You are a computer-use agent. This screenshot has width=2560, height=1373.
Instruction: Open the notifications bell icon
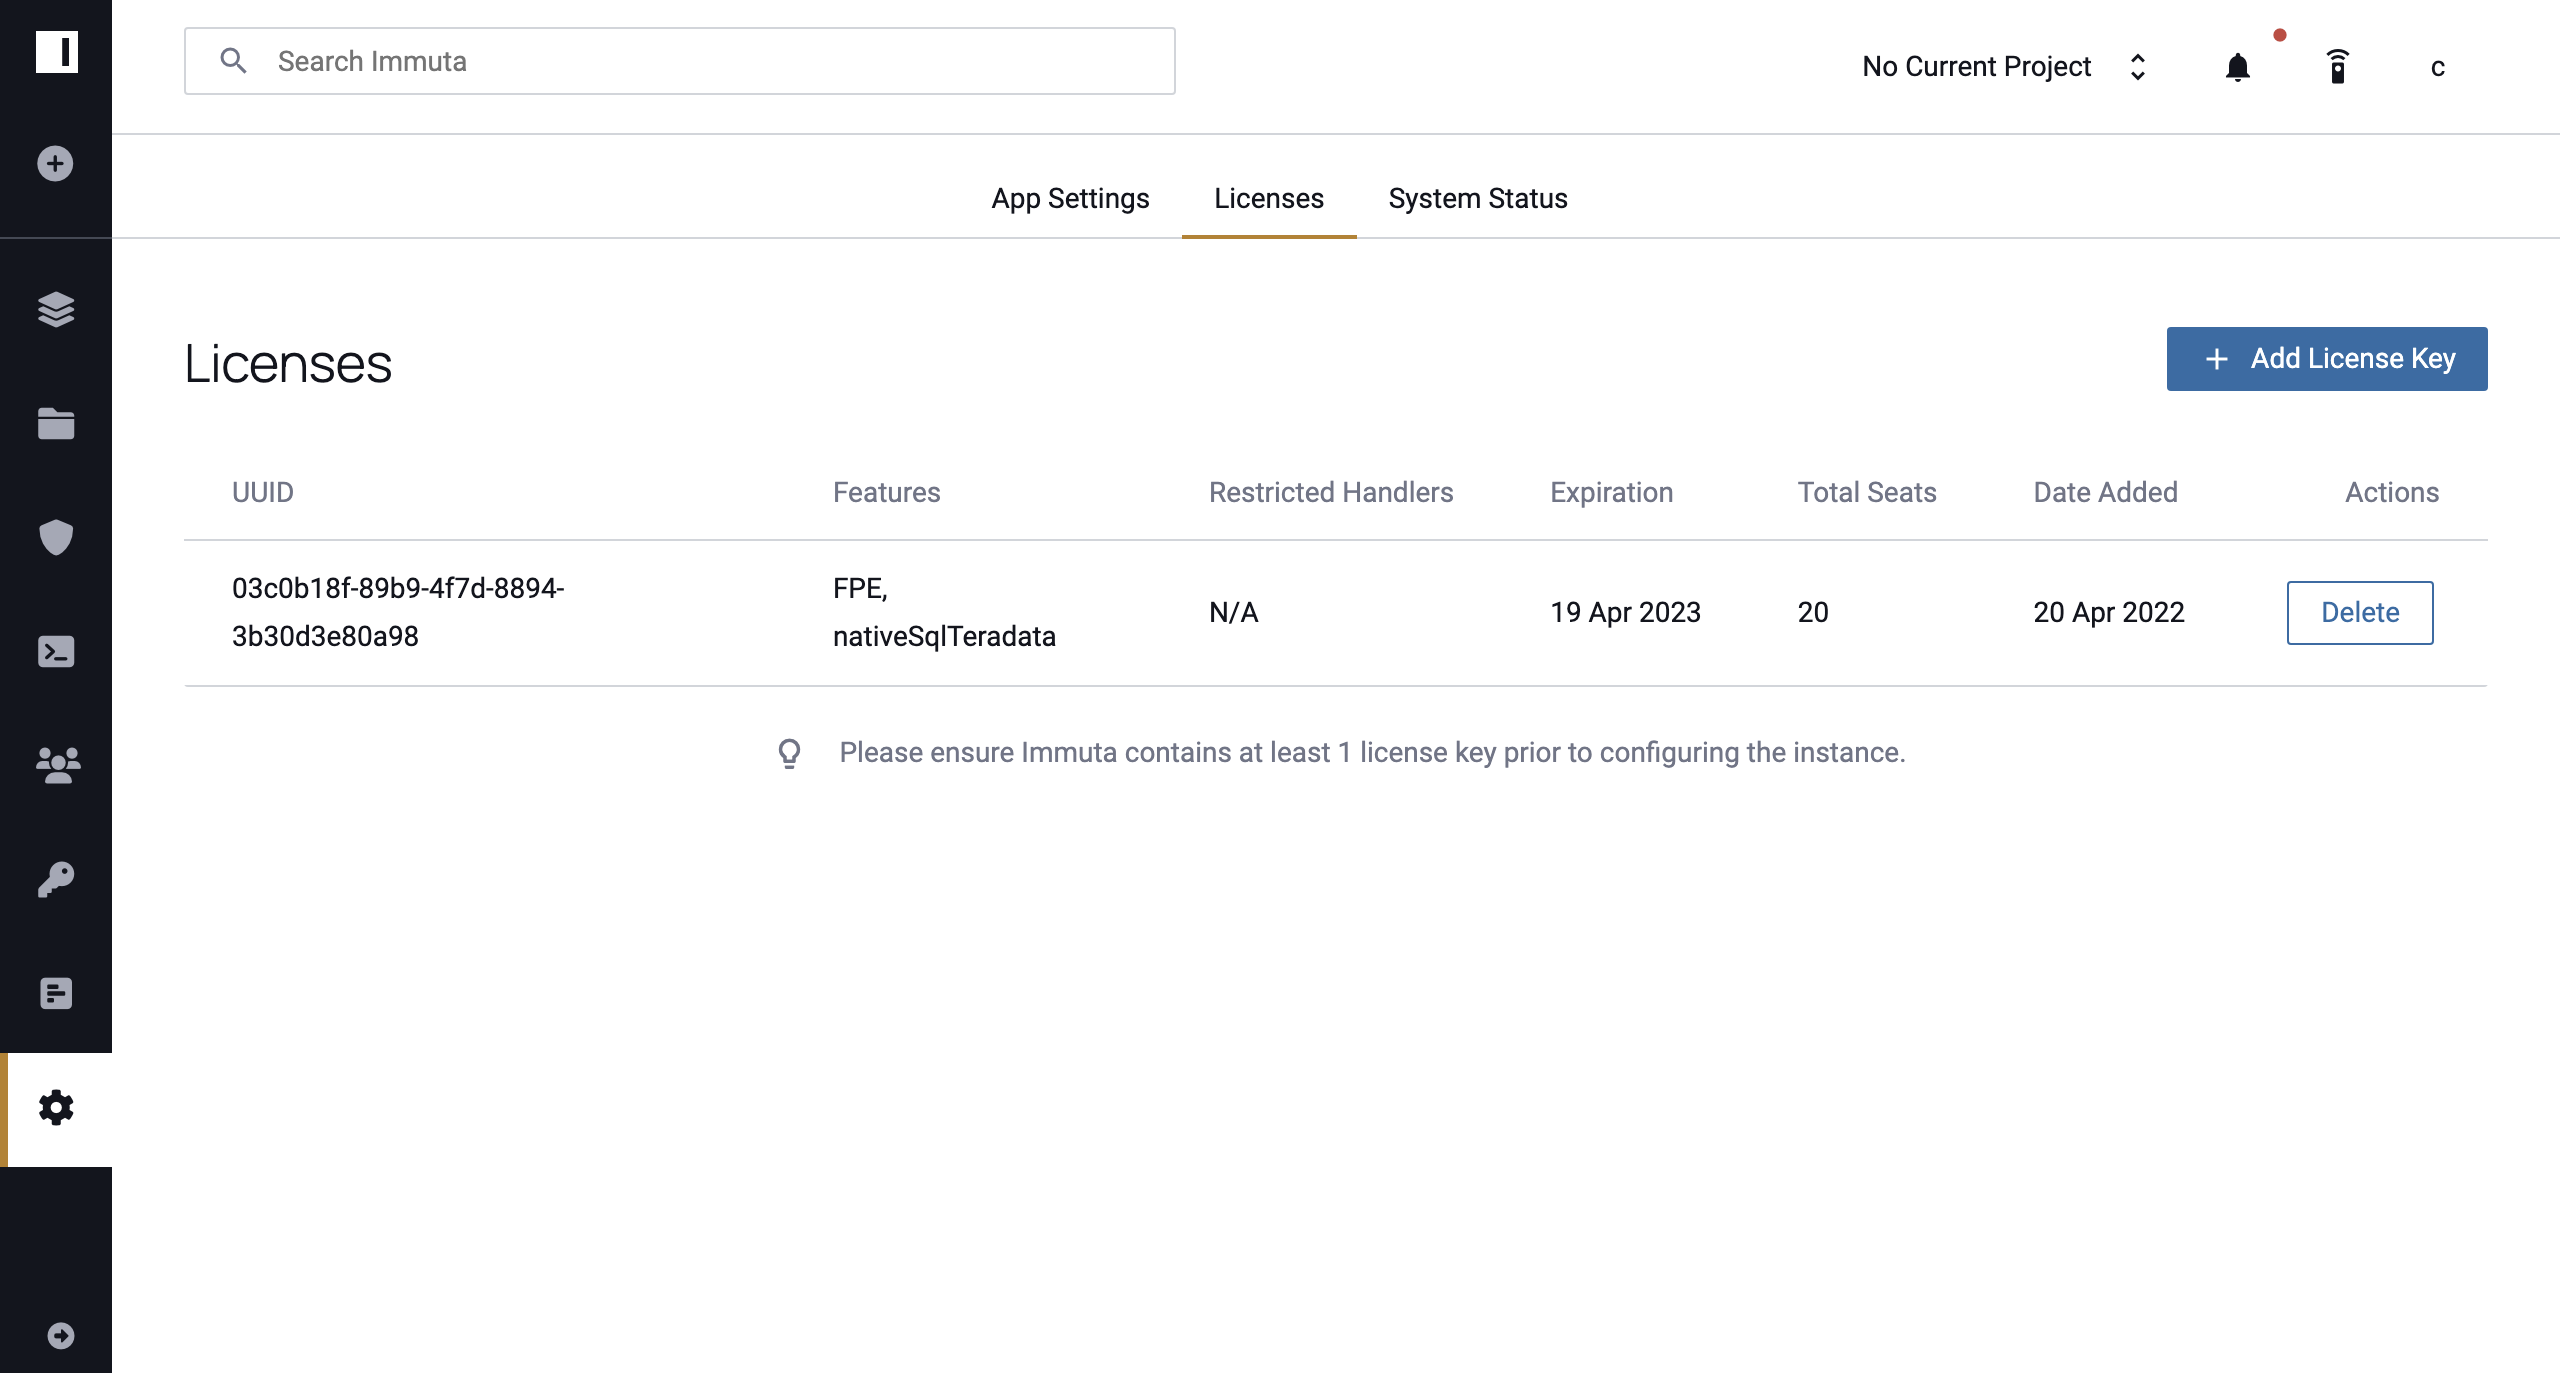point(2238,67)
